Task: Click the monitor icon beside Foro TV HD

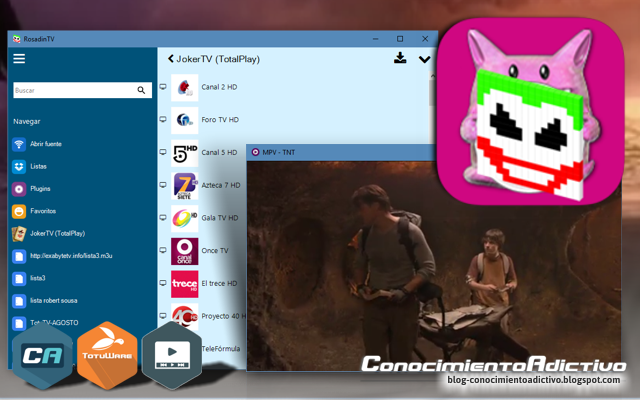Action: pyautogui.click(x=163, y=119)
